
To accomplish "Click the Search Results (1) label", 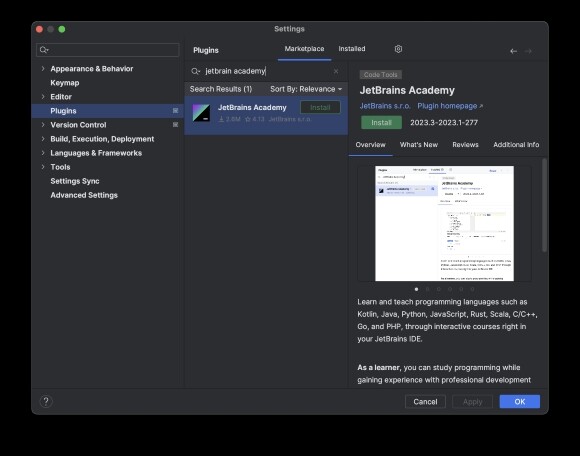I will pos(221,89).
